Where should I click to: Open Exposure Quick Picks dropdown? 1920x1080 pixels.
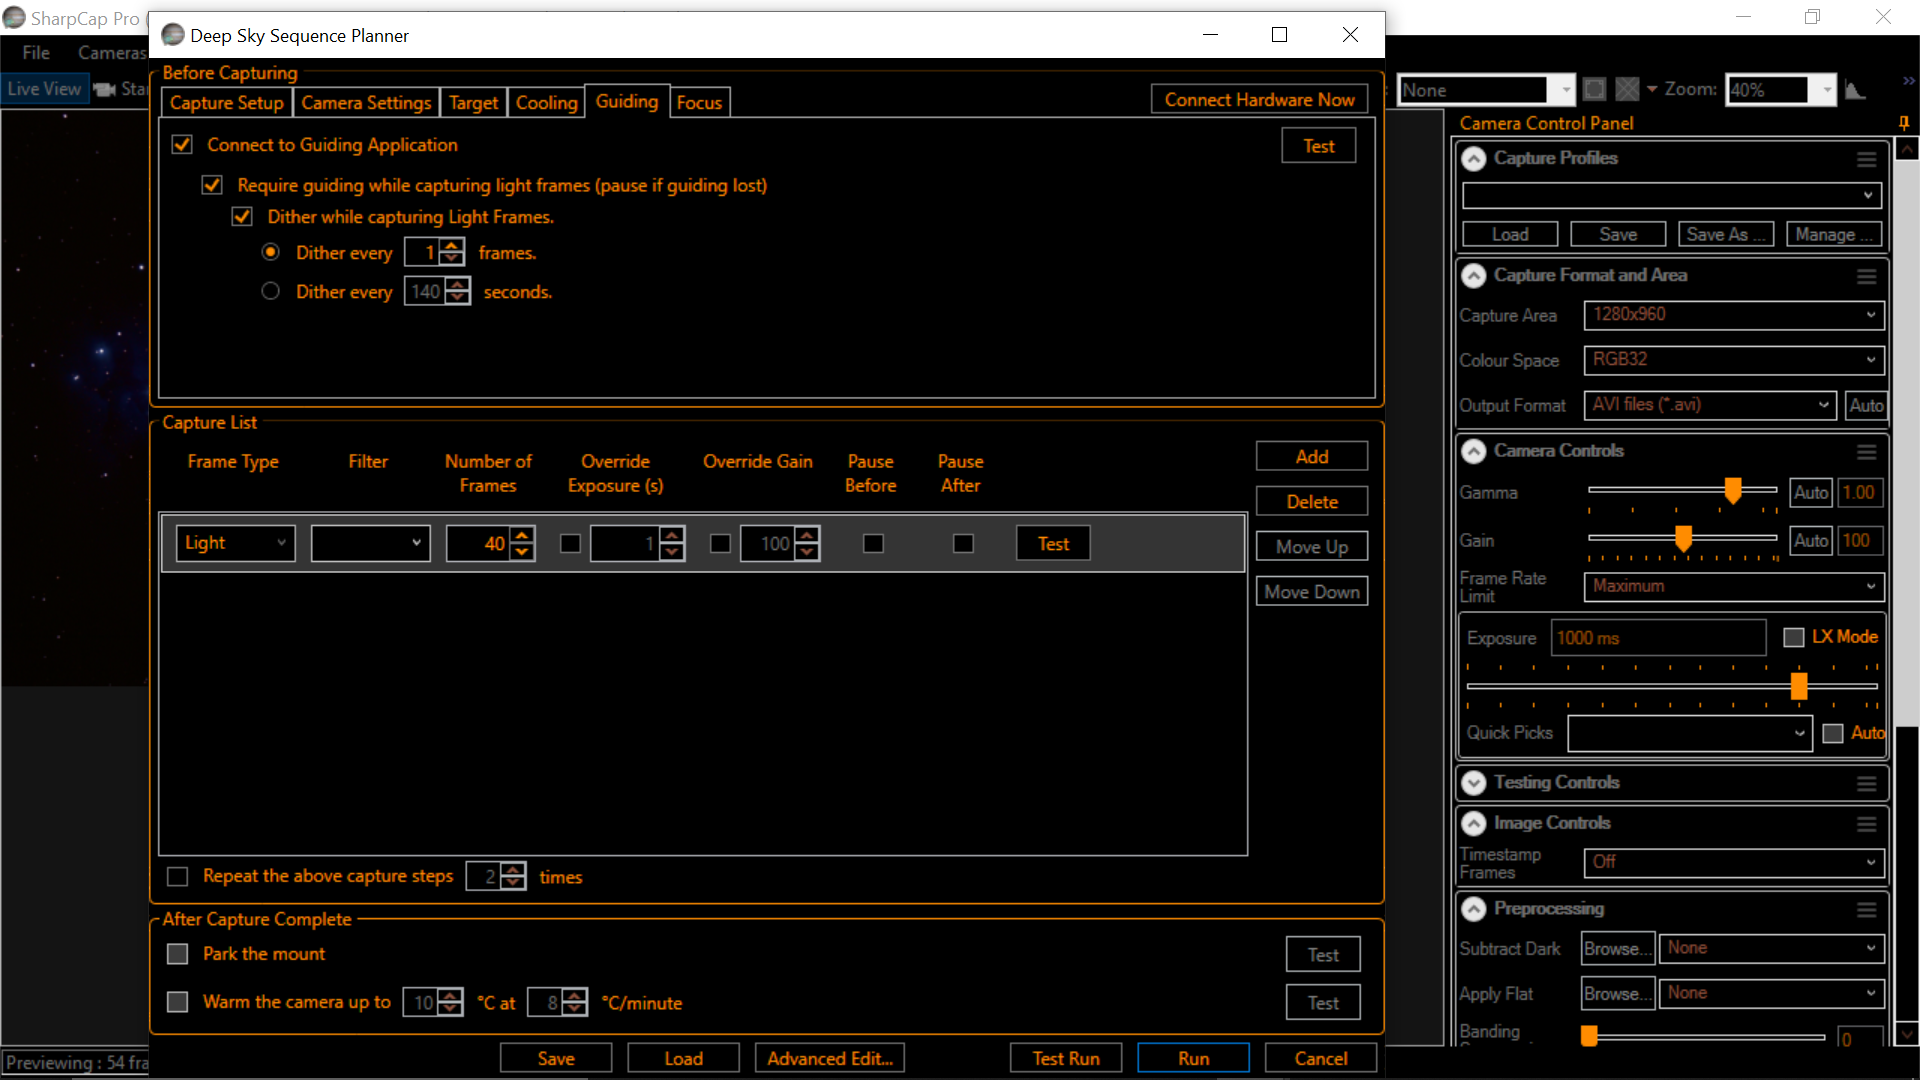point(1690,733)
